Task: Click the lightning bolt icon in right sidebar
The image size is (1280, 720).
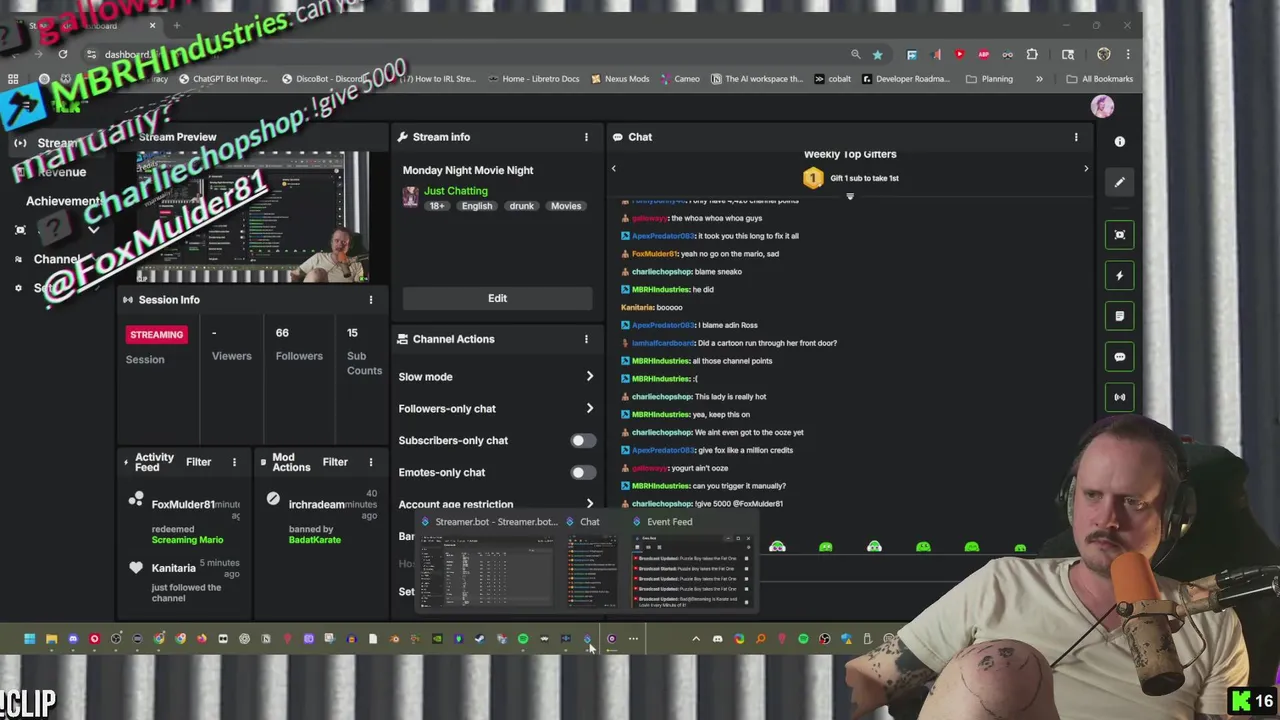Action: coord(1120,276)
